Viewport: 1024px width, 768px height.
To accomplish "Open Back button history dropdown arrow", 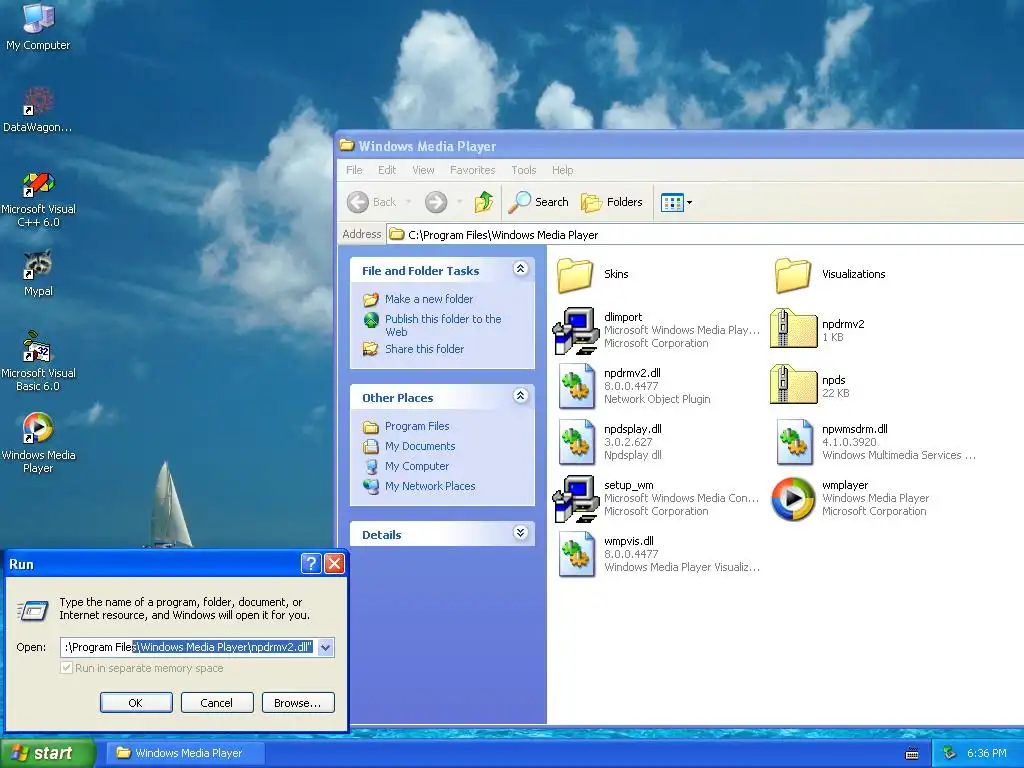I will coord(409,202).
